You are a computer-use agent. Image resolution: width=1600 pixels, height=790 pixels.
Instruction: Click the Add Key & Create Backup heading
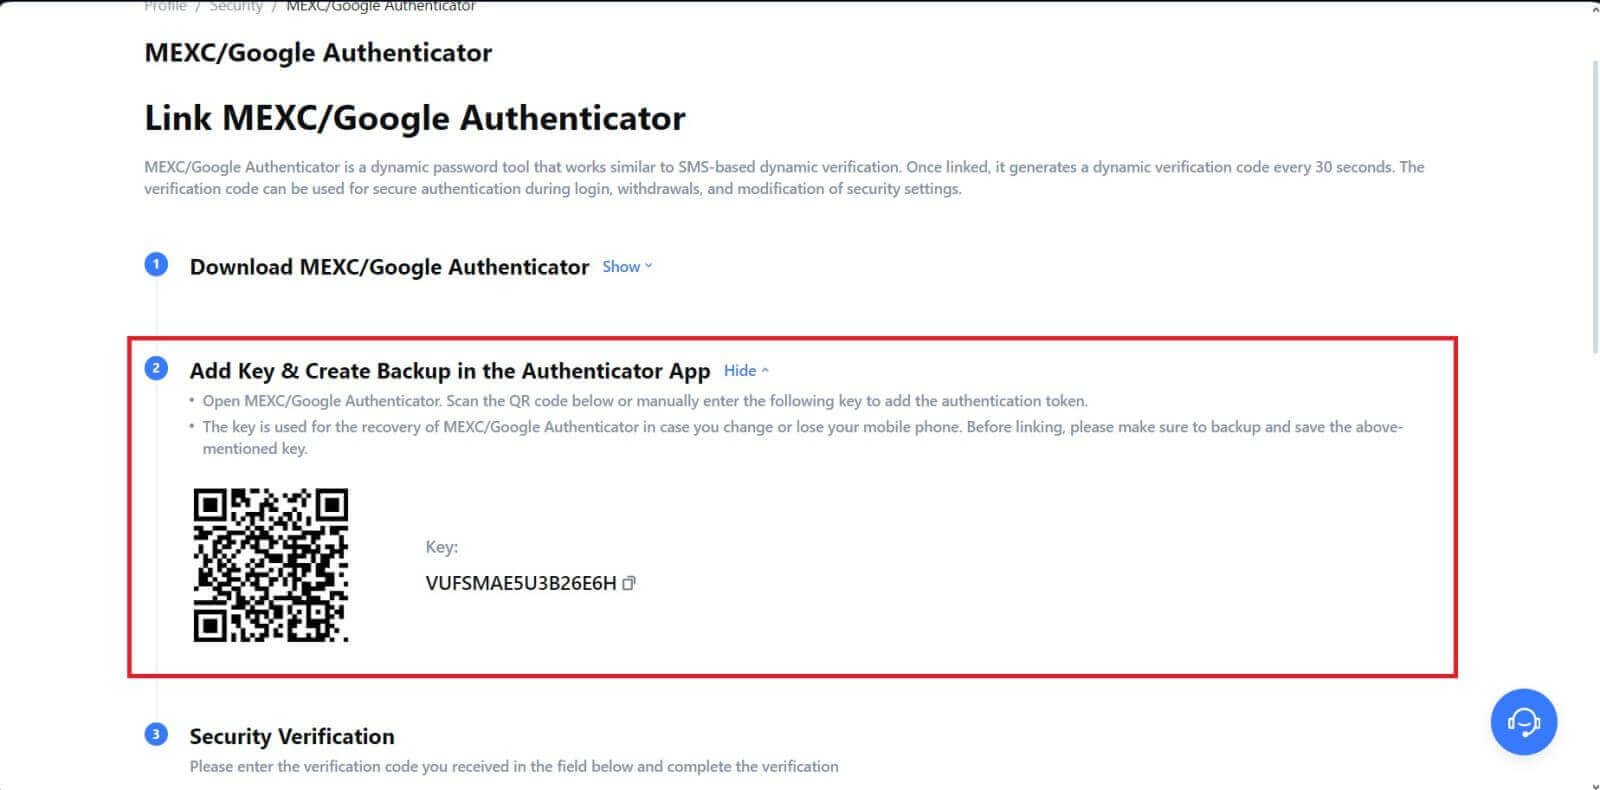(x=449, y=371)
